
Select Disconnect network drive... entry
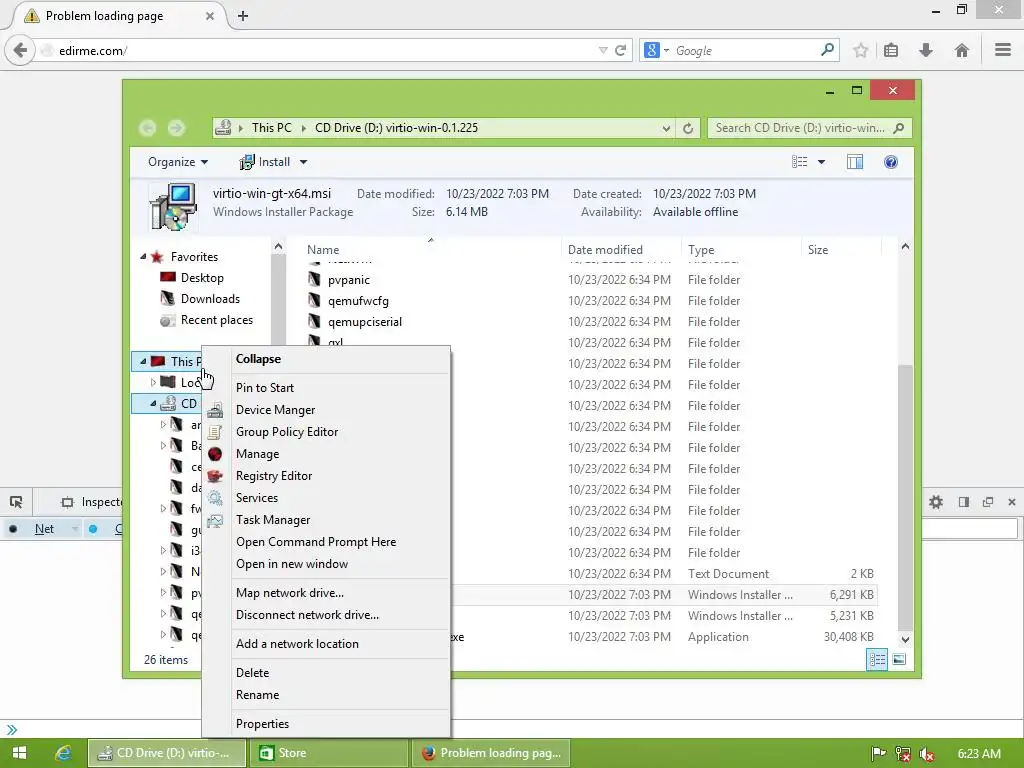coord(307,615)
